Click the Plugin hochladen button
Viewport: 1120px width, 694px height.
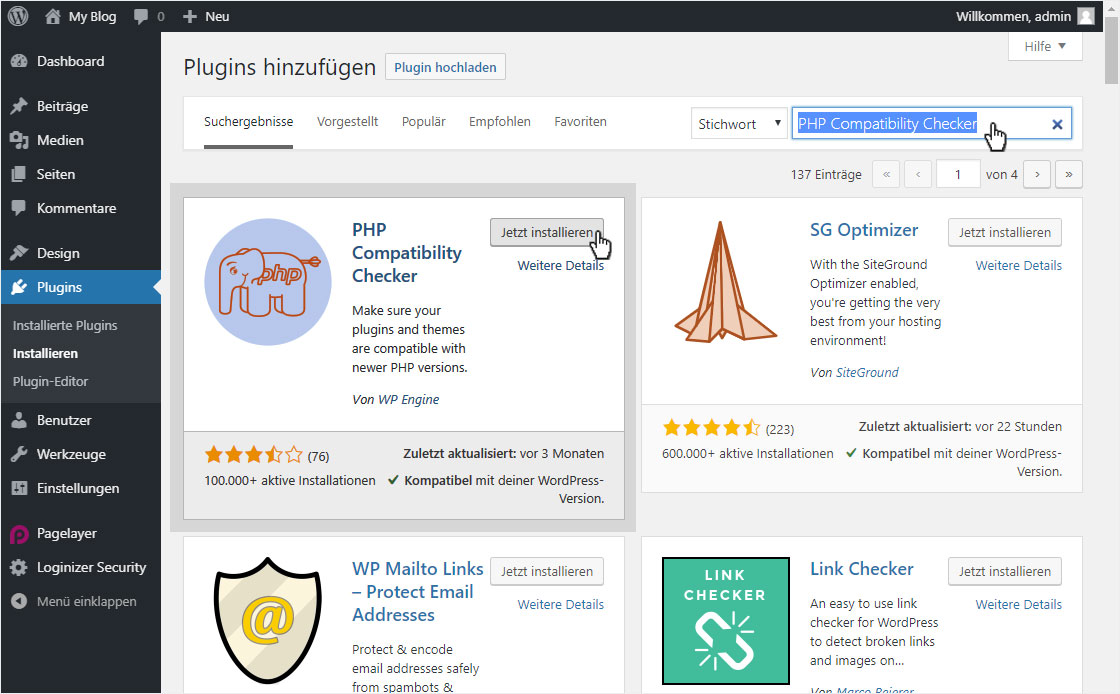pos(445,67)
